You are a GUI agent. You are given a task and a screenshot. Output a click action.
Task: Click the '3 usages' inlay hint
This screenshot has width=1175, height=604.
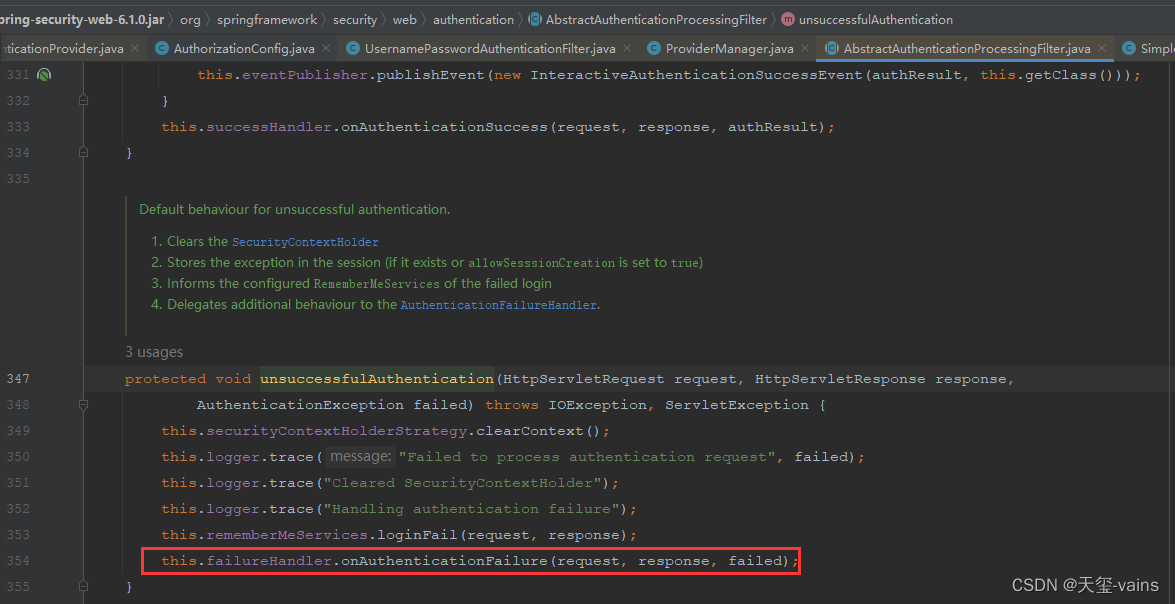[x=154, y=352]
